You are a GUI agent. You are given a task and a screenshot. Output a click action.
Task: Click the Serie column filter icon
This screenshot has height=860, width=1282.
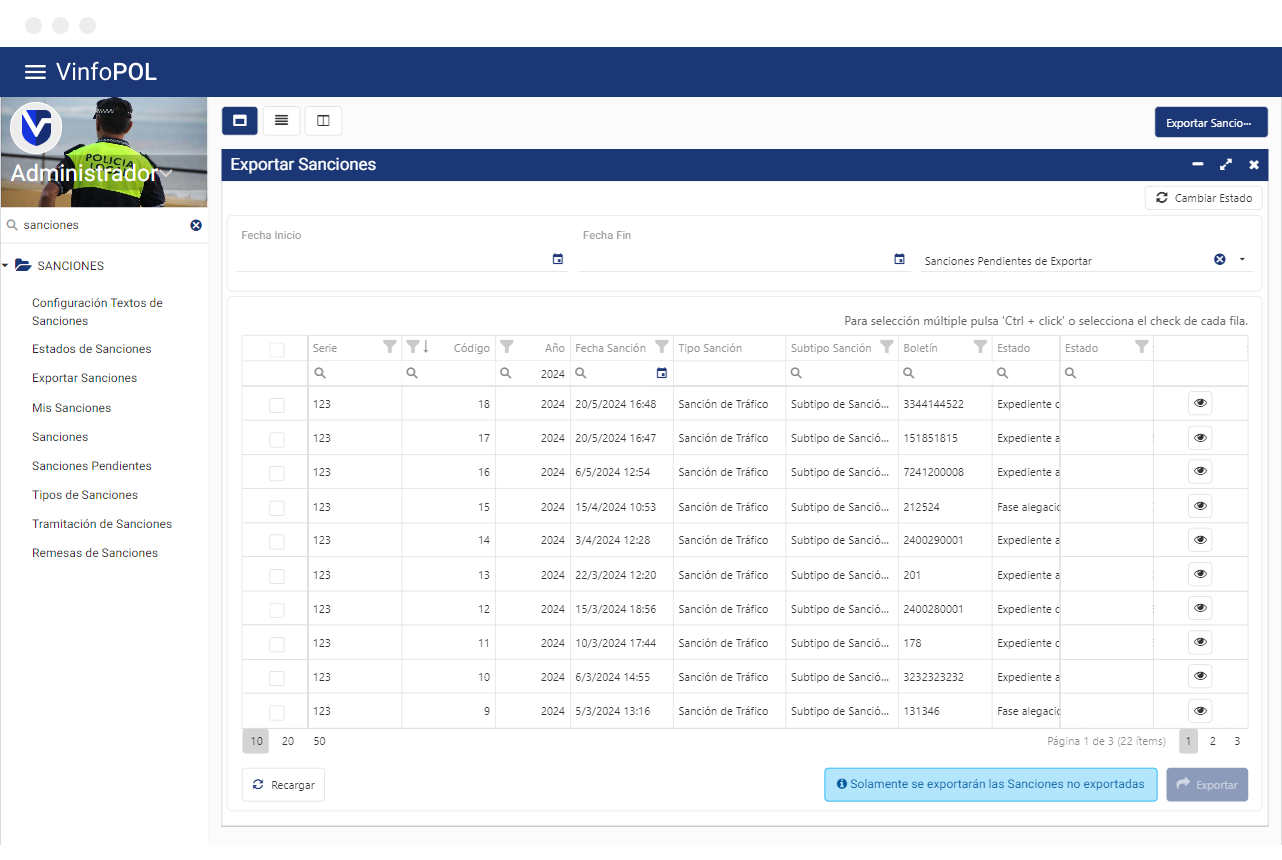390,347
